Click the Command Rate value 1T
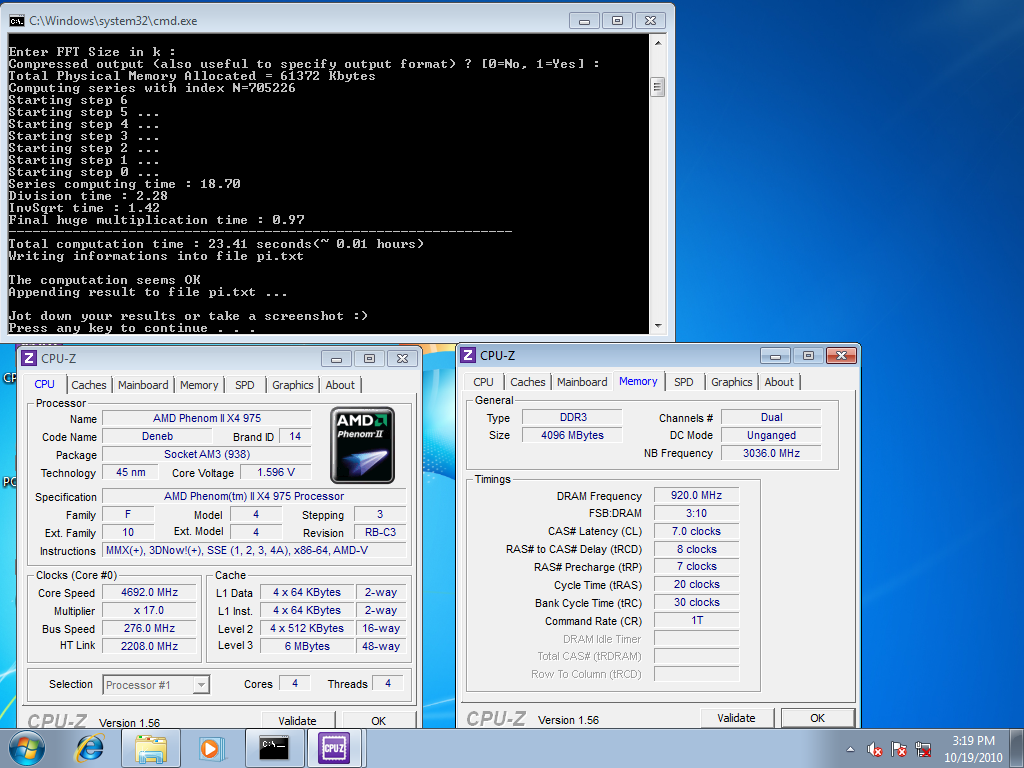This screenshot has height=768, width=1024. coord(696,620)
